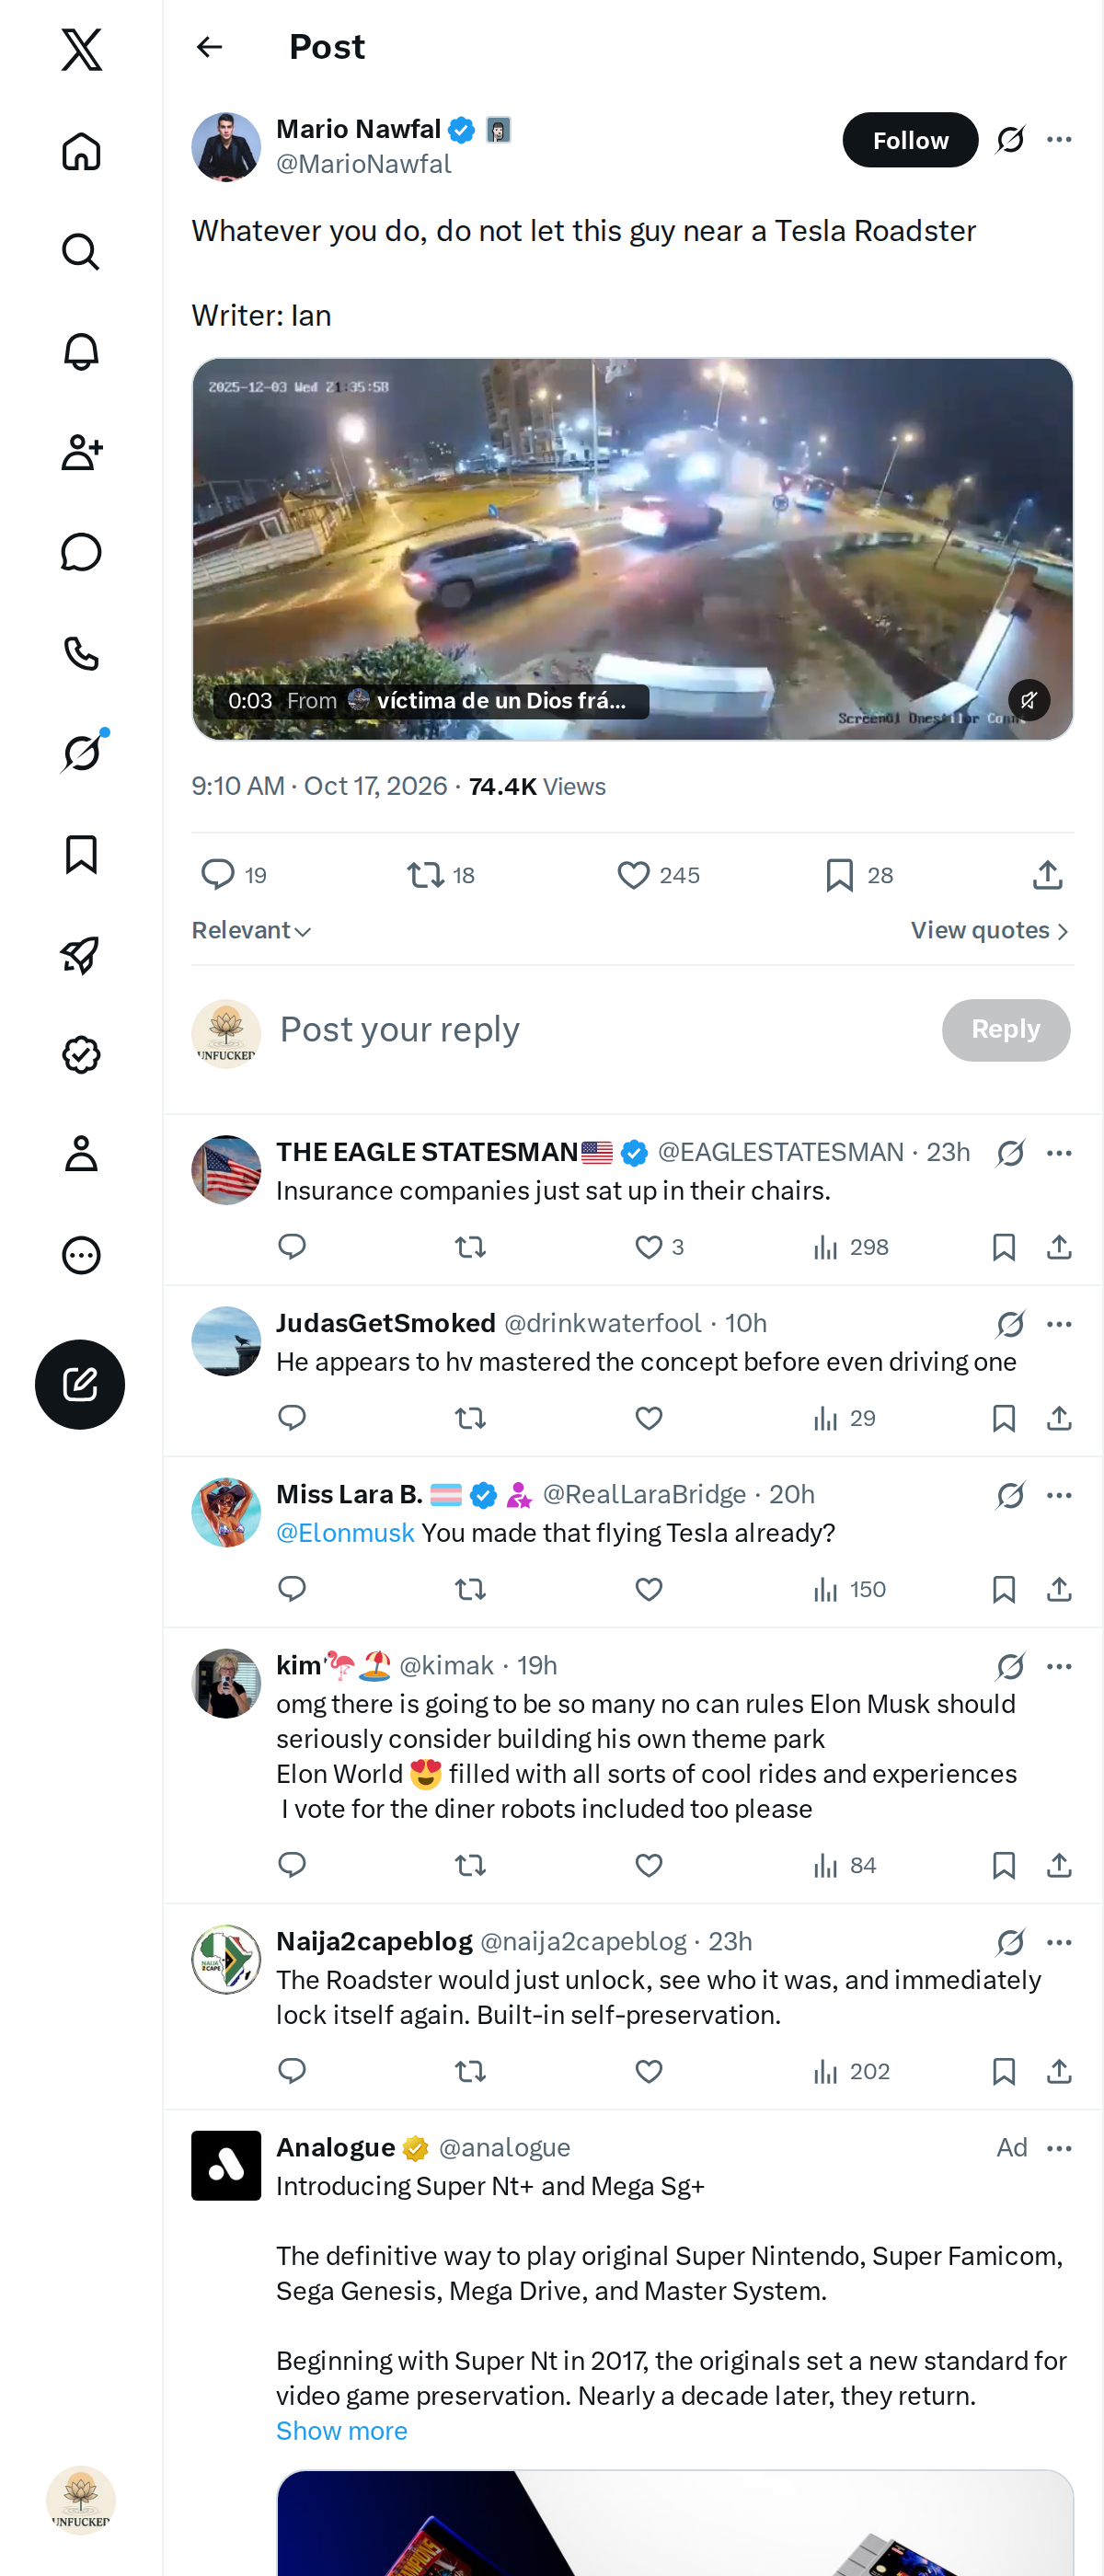Open Bookmarks from the left sidebar
Image resolution: width=1104 pixels, height=2576 pixels.
click(x=81, y=854)
